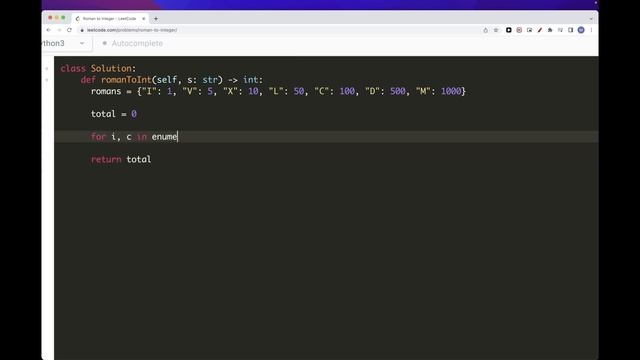640x360 pixels.
Task: Open the red circular extension
Action: point(519,30)
